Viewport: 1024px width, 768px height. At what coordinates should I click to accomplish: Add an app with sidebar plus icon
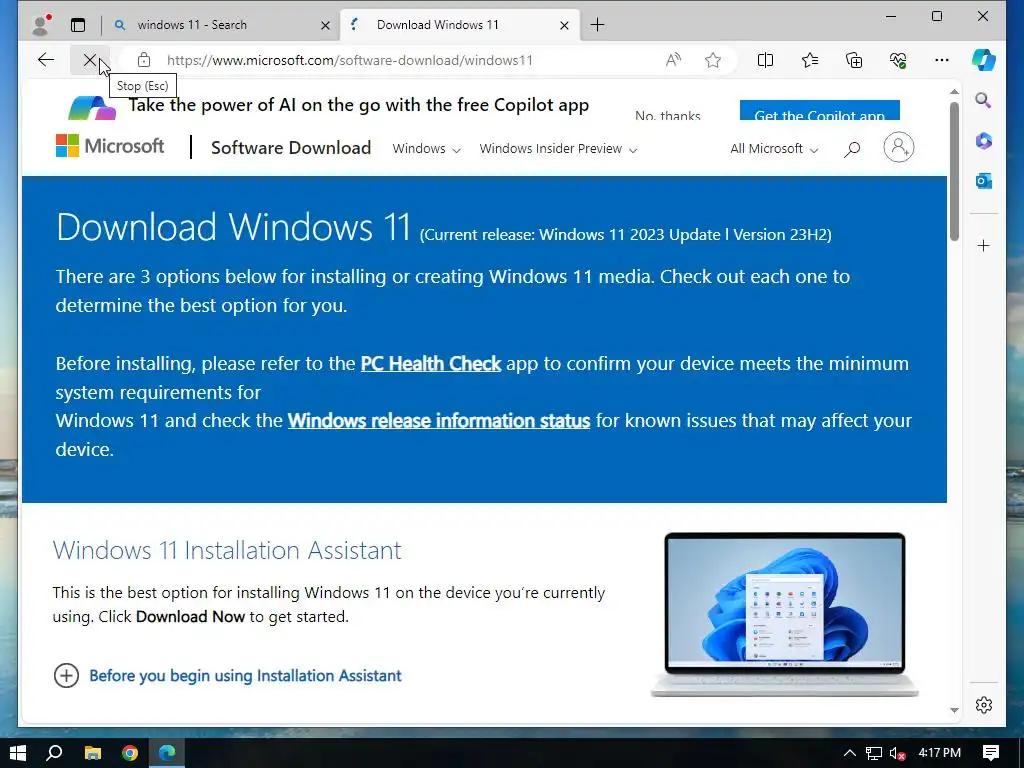point(984,246)
